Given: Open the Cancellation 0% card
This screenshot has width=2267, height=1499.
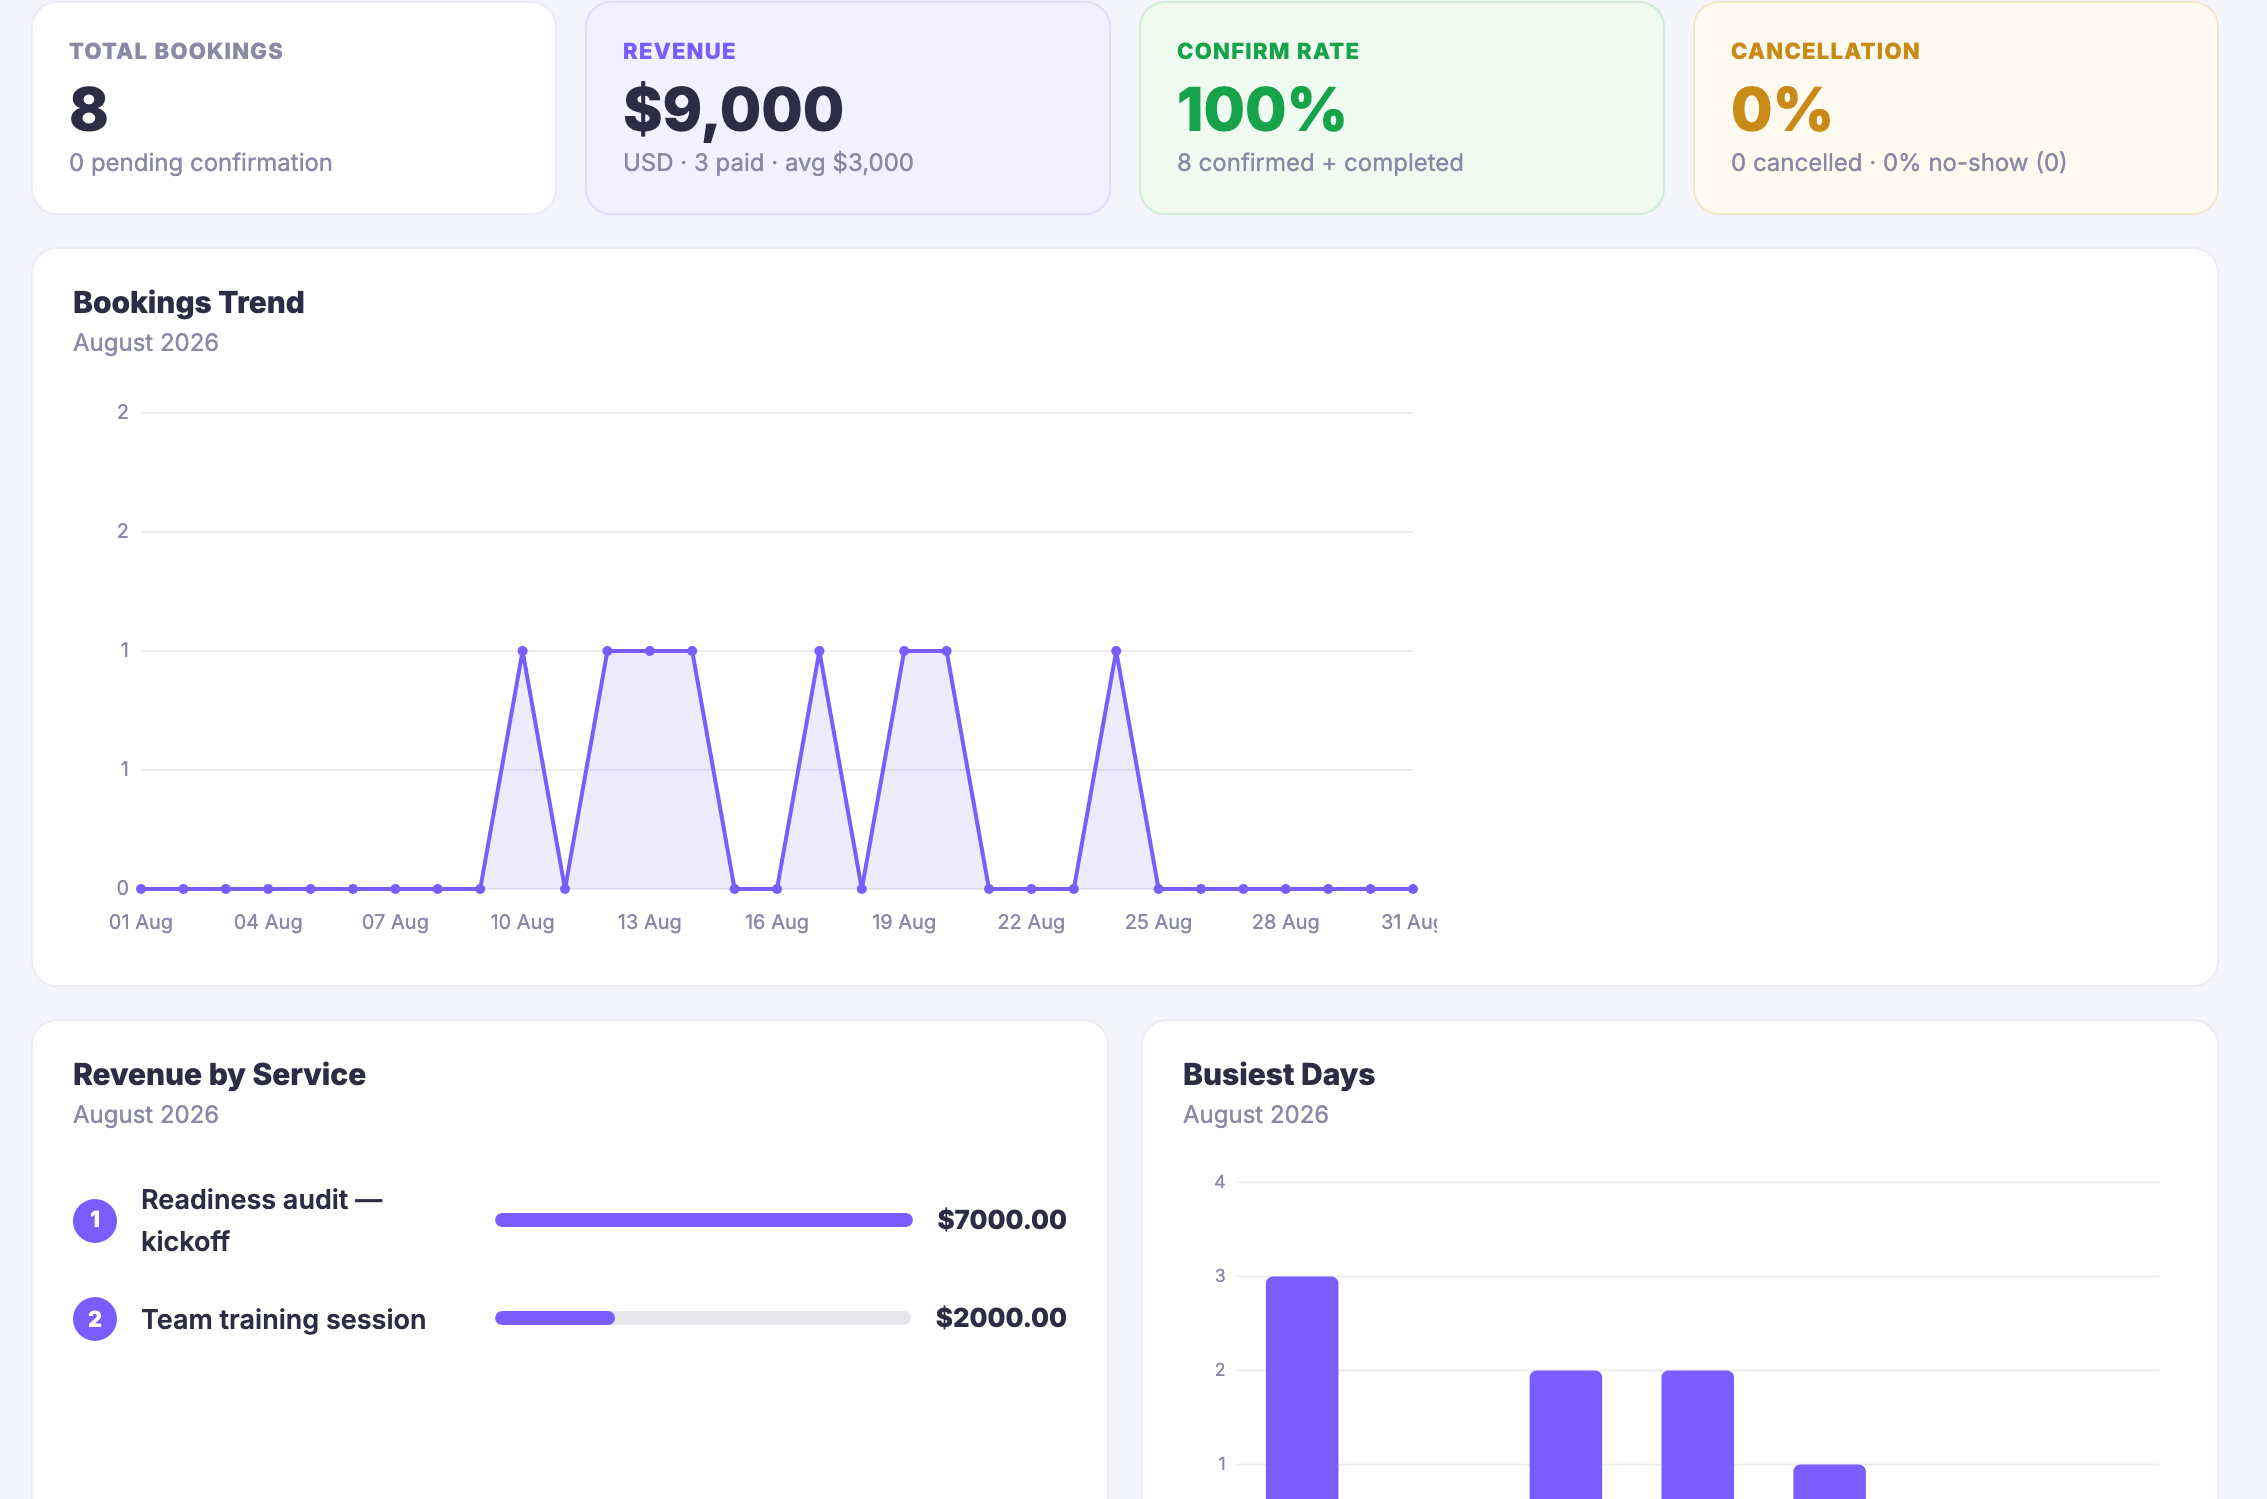Looking at the screenshot, I should pos(1956,108).
